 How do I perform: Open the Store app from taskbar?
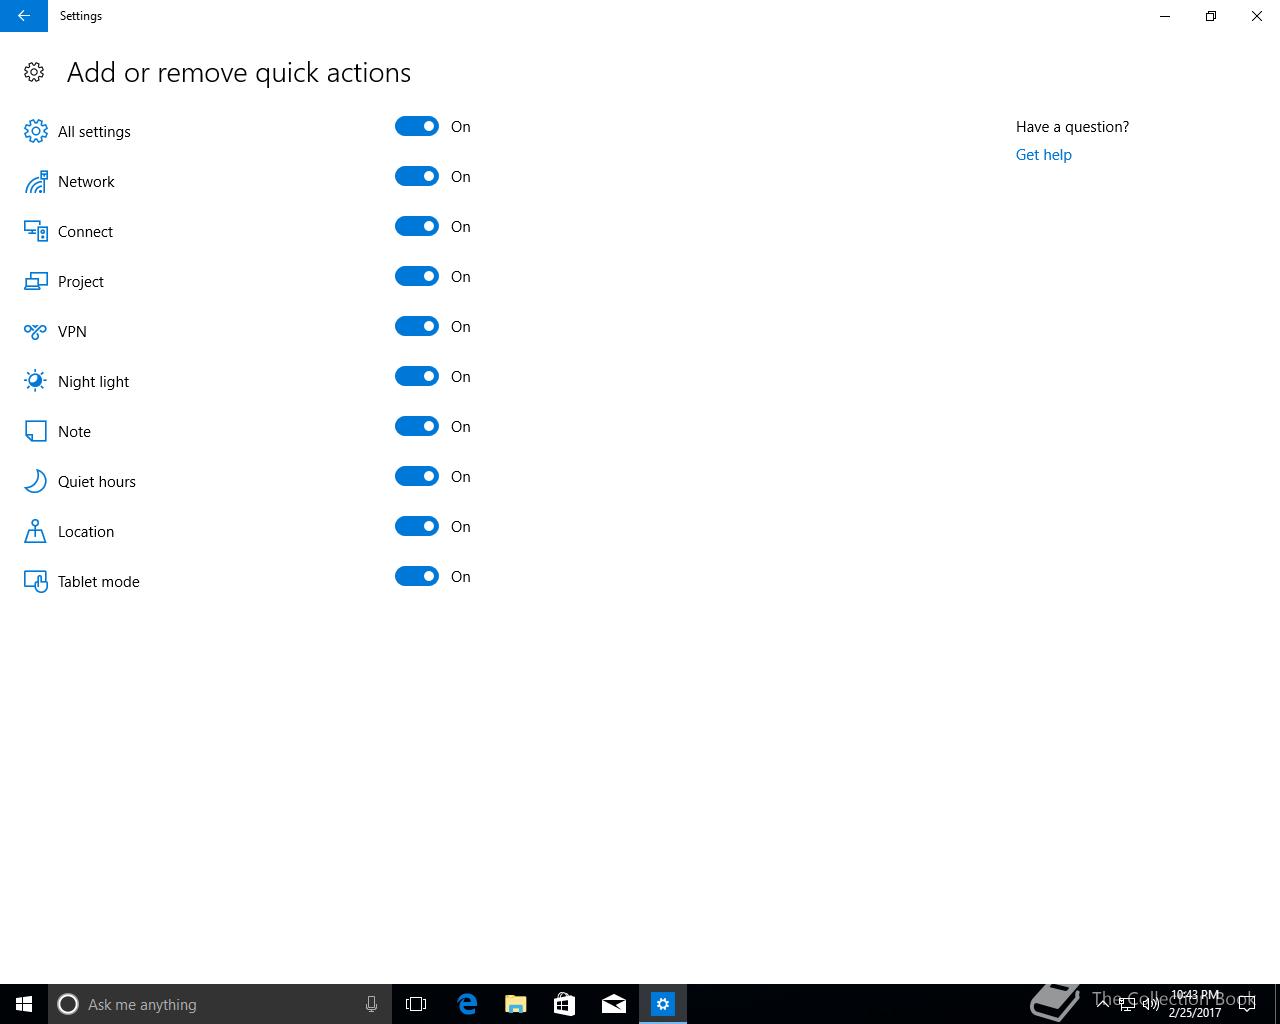564,1004
